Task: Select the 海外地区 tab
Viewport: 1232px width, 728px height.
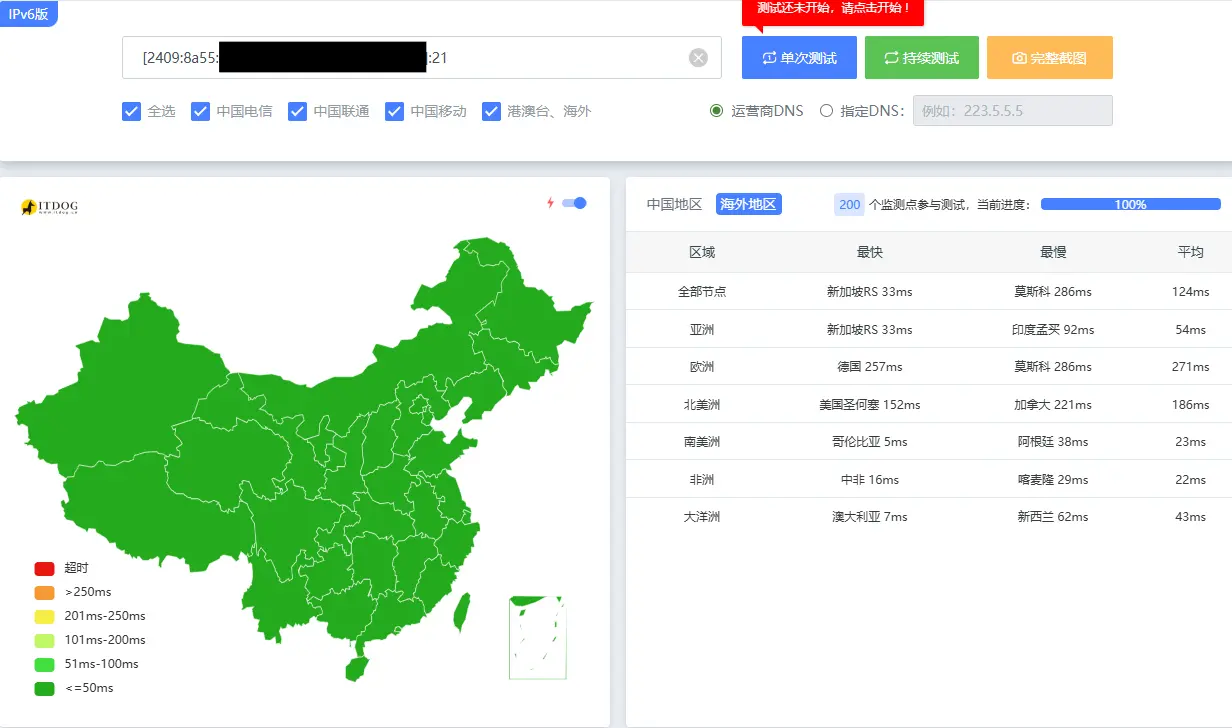Action: tap(748, 204)
